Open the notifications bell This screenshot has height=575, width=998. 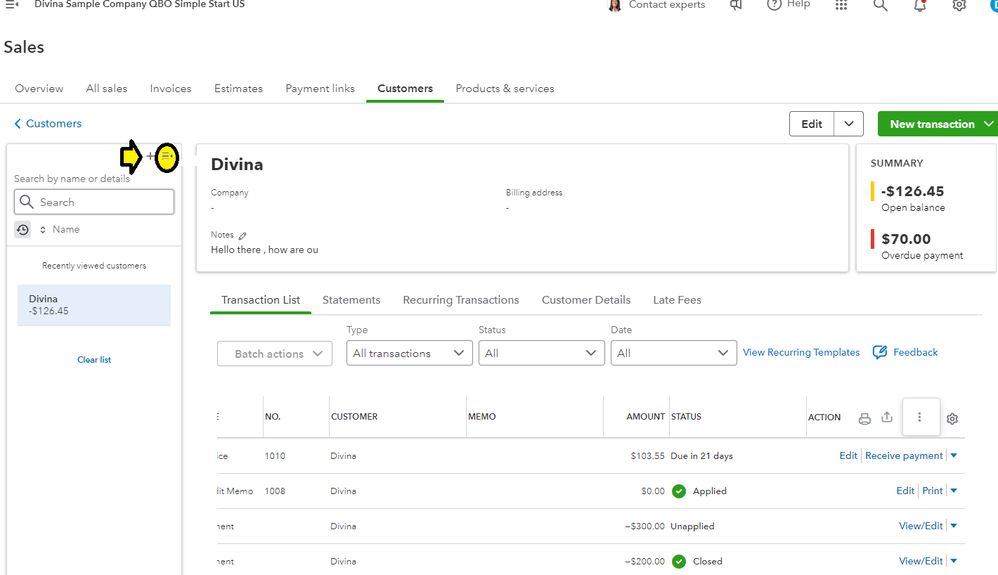(x=920, y=5)
